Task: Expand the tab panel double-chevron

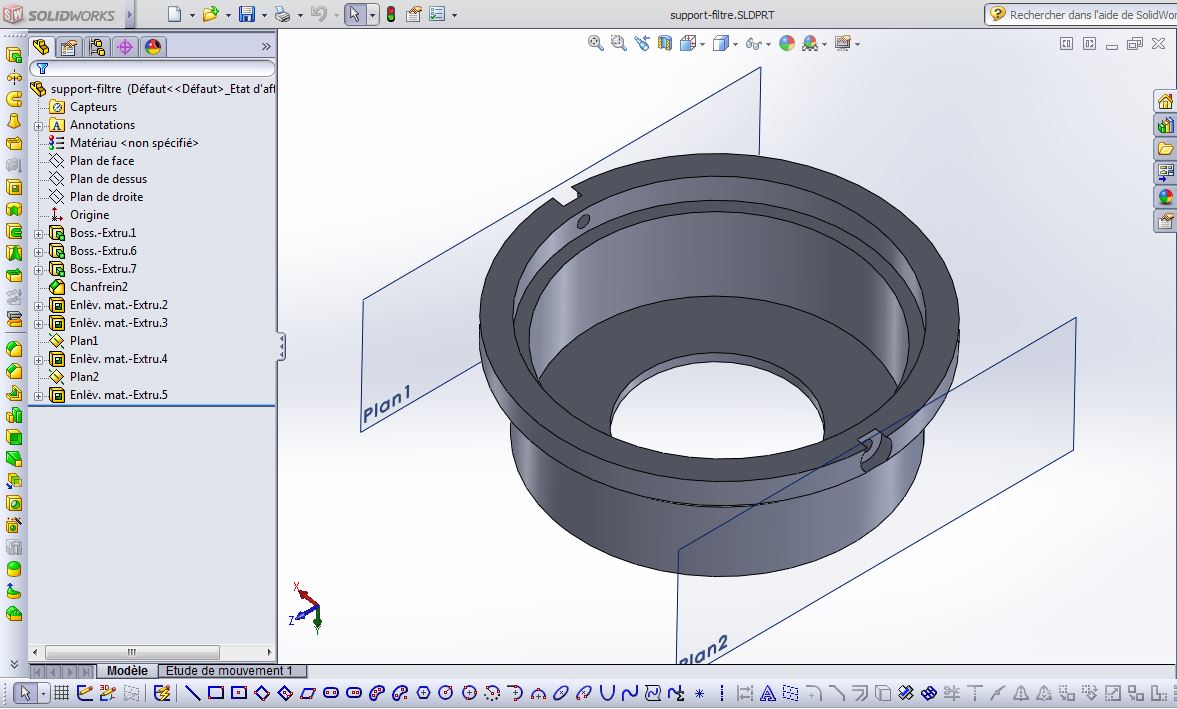Action: coord(266,47)
